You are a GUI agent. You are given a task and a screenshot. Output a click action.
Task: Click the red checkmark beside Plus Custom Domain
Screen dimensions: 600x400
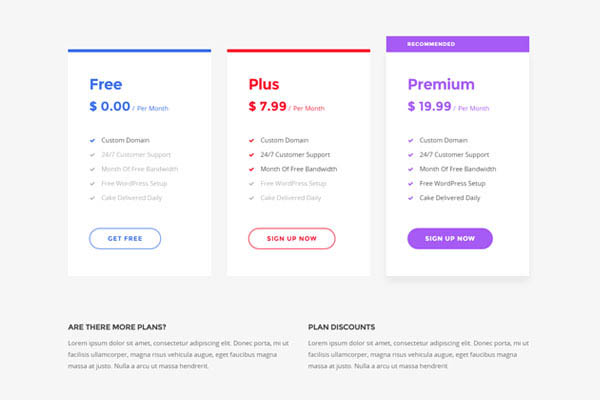251,140
